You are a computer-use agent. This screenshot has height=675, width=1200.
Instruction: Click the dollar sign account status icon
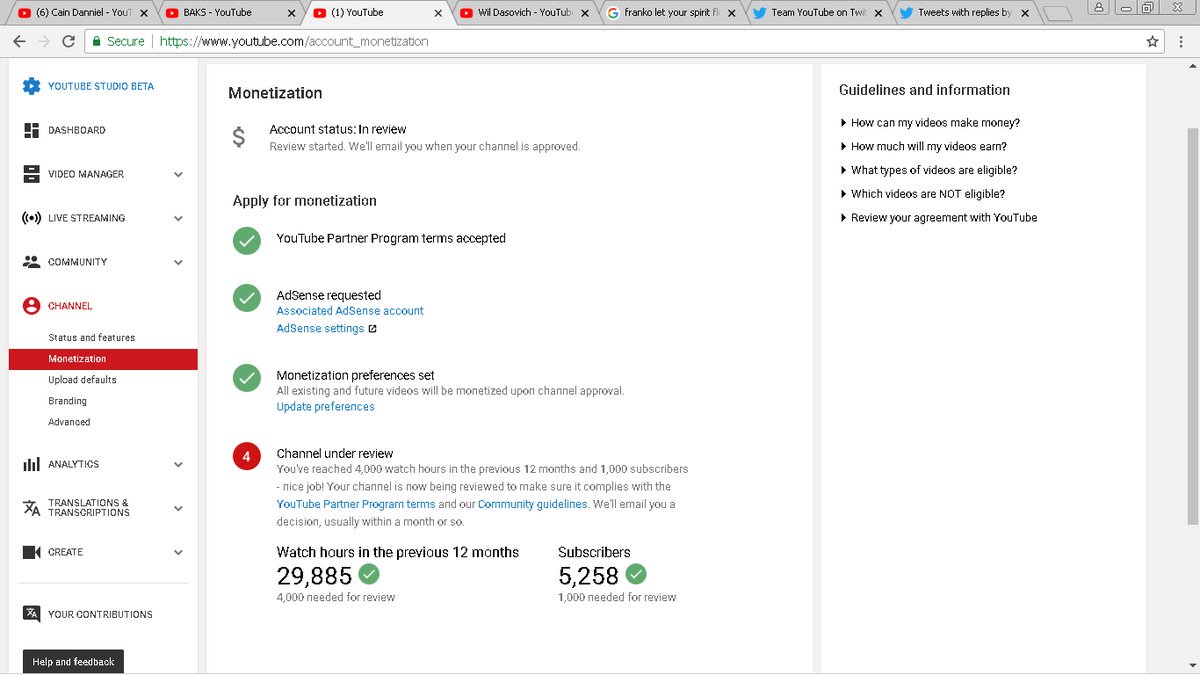coord(238,137)
